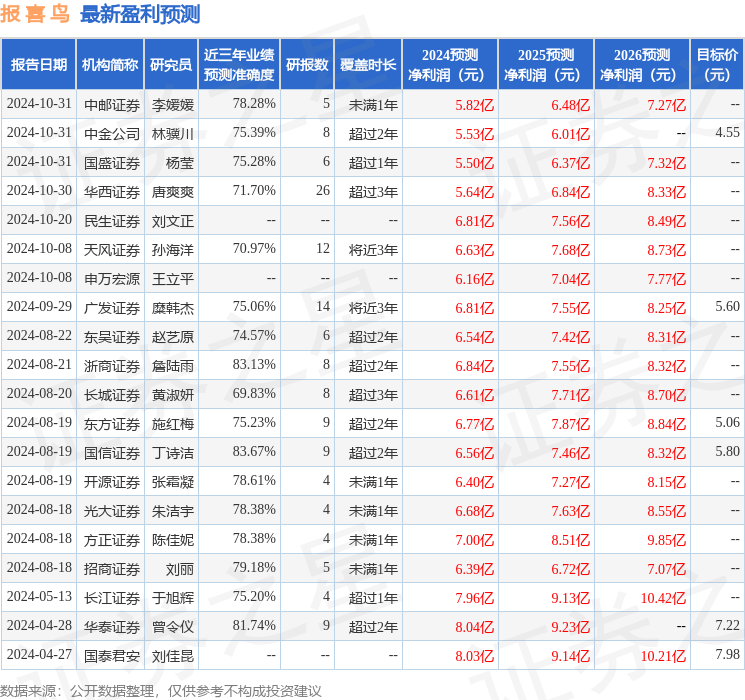The image size is (745, 700).
Task: Click the 报告日期 column header
Action: tap(38, 65)
